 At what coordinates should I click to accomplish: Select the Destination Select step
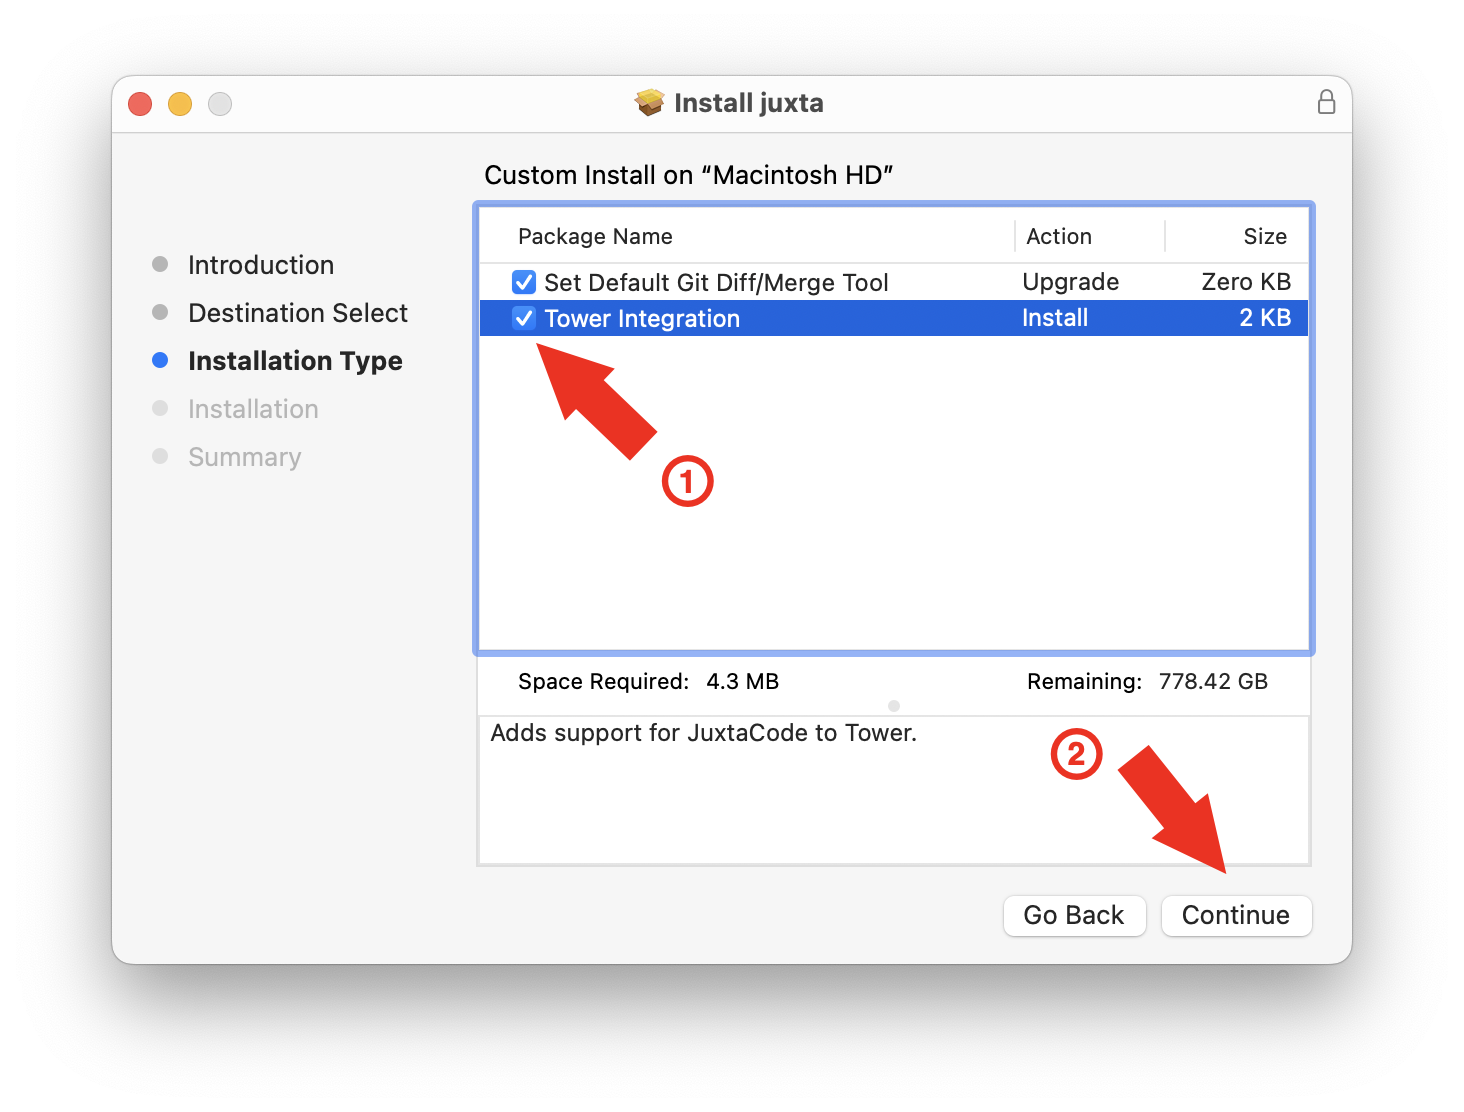point(298,313)
